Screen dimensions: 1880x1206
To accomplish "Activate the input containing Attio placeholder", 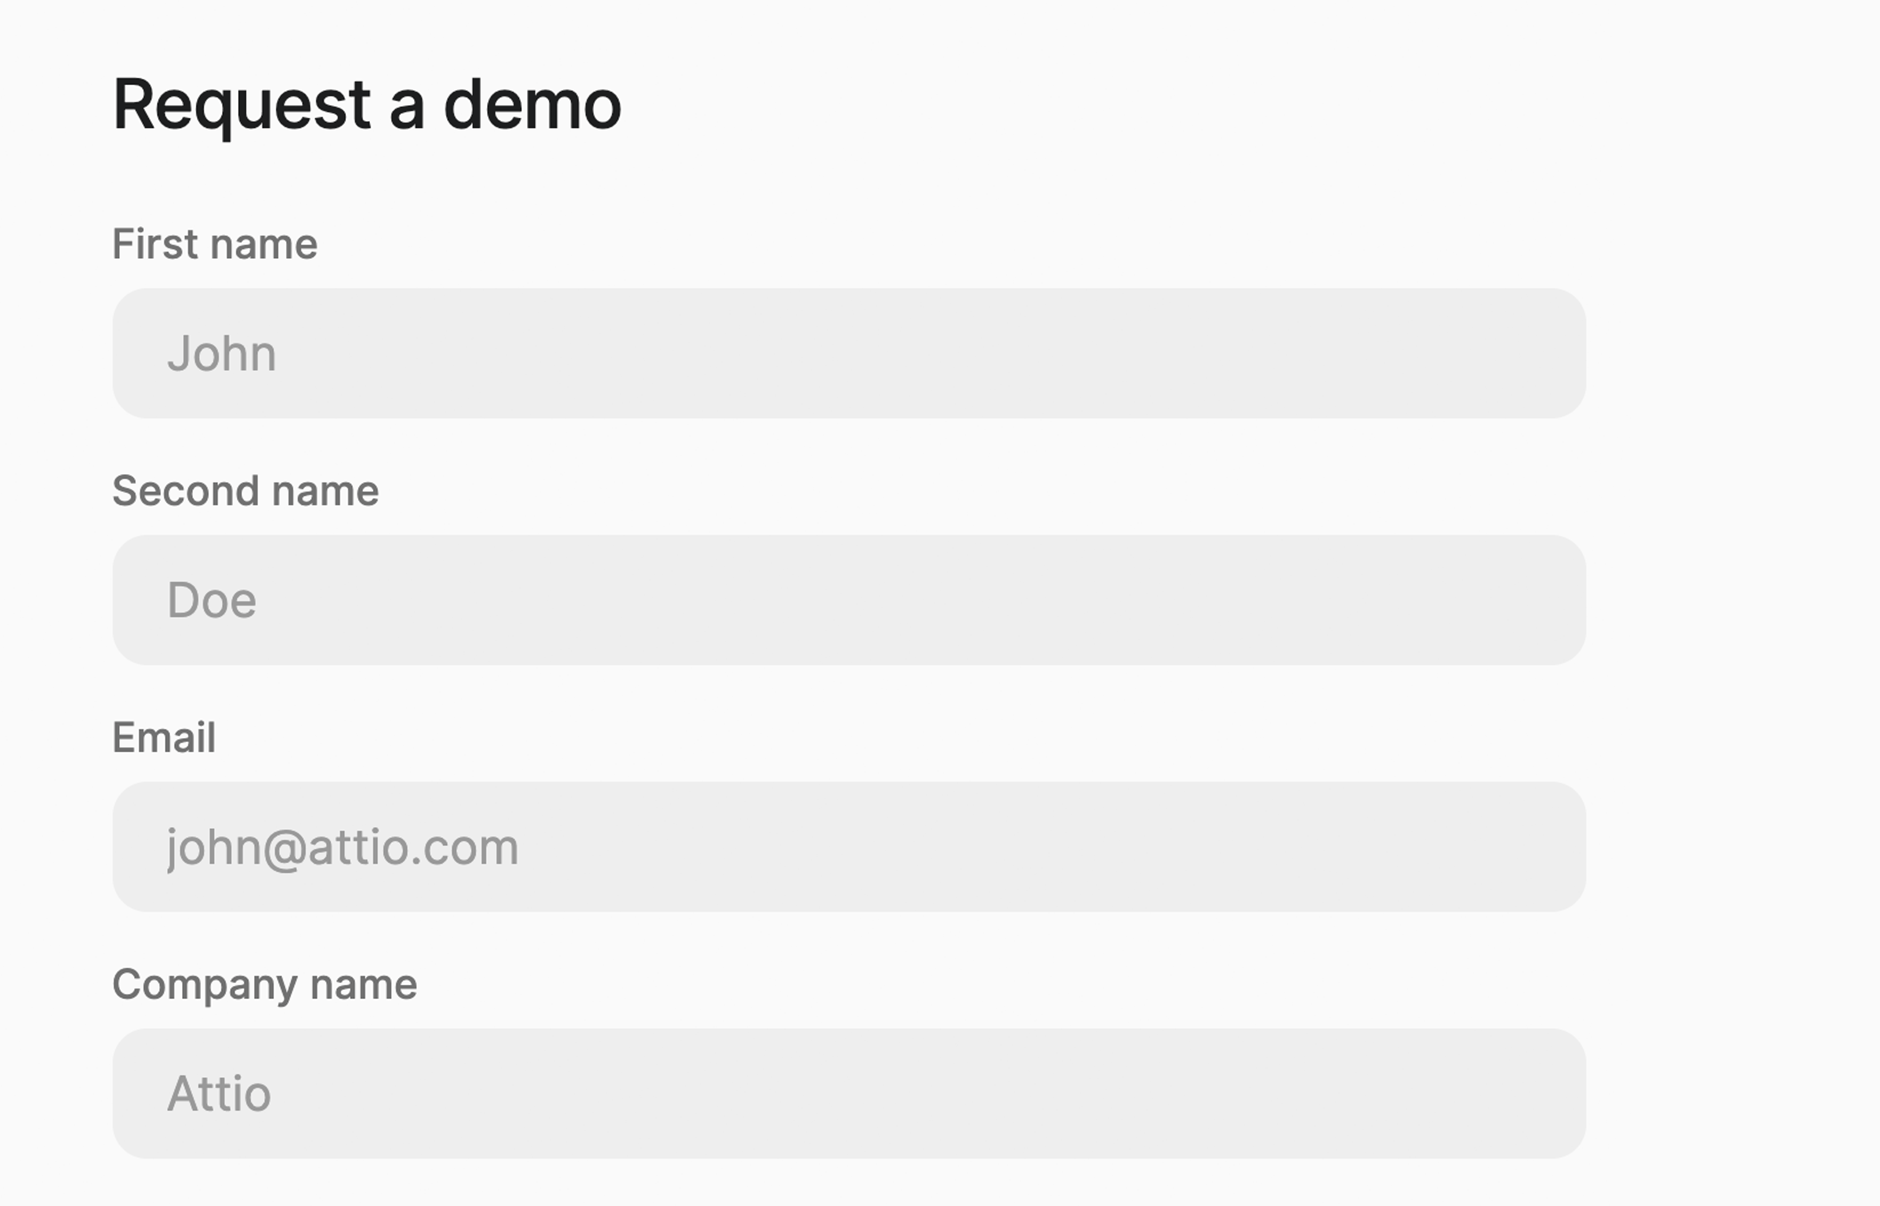I will pyautogui.click(x=848, y=1093).
